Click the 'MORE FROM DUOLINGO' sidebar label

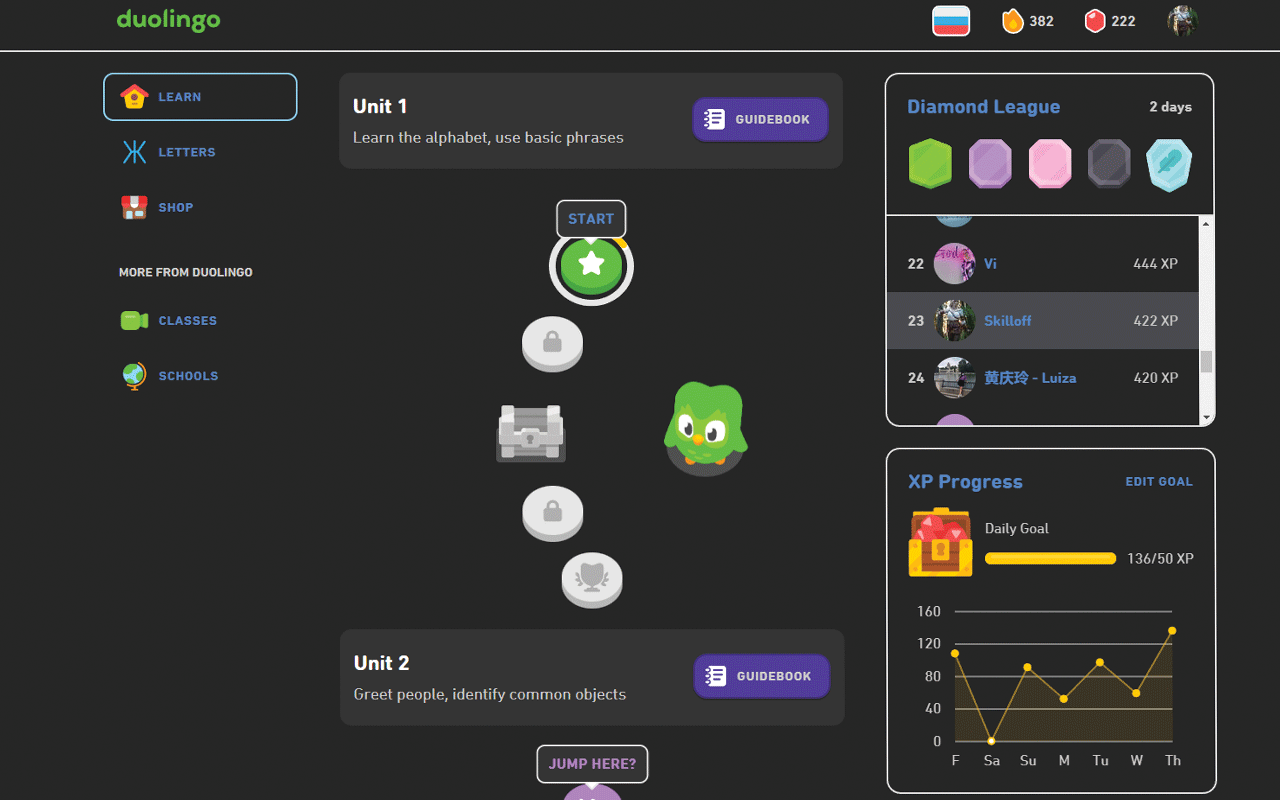pyautogui.click(x=186, y=272)
